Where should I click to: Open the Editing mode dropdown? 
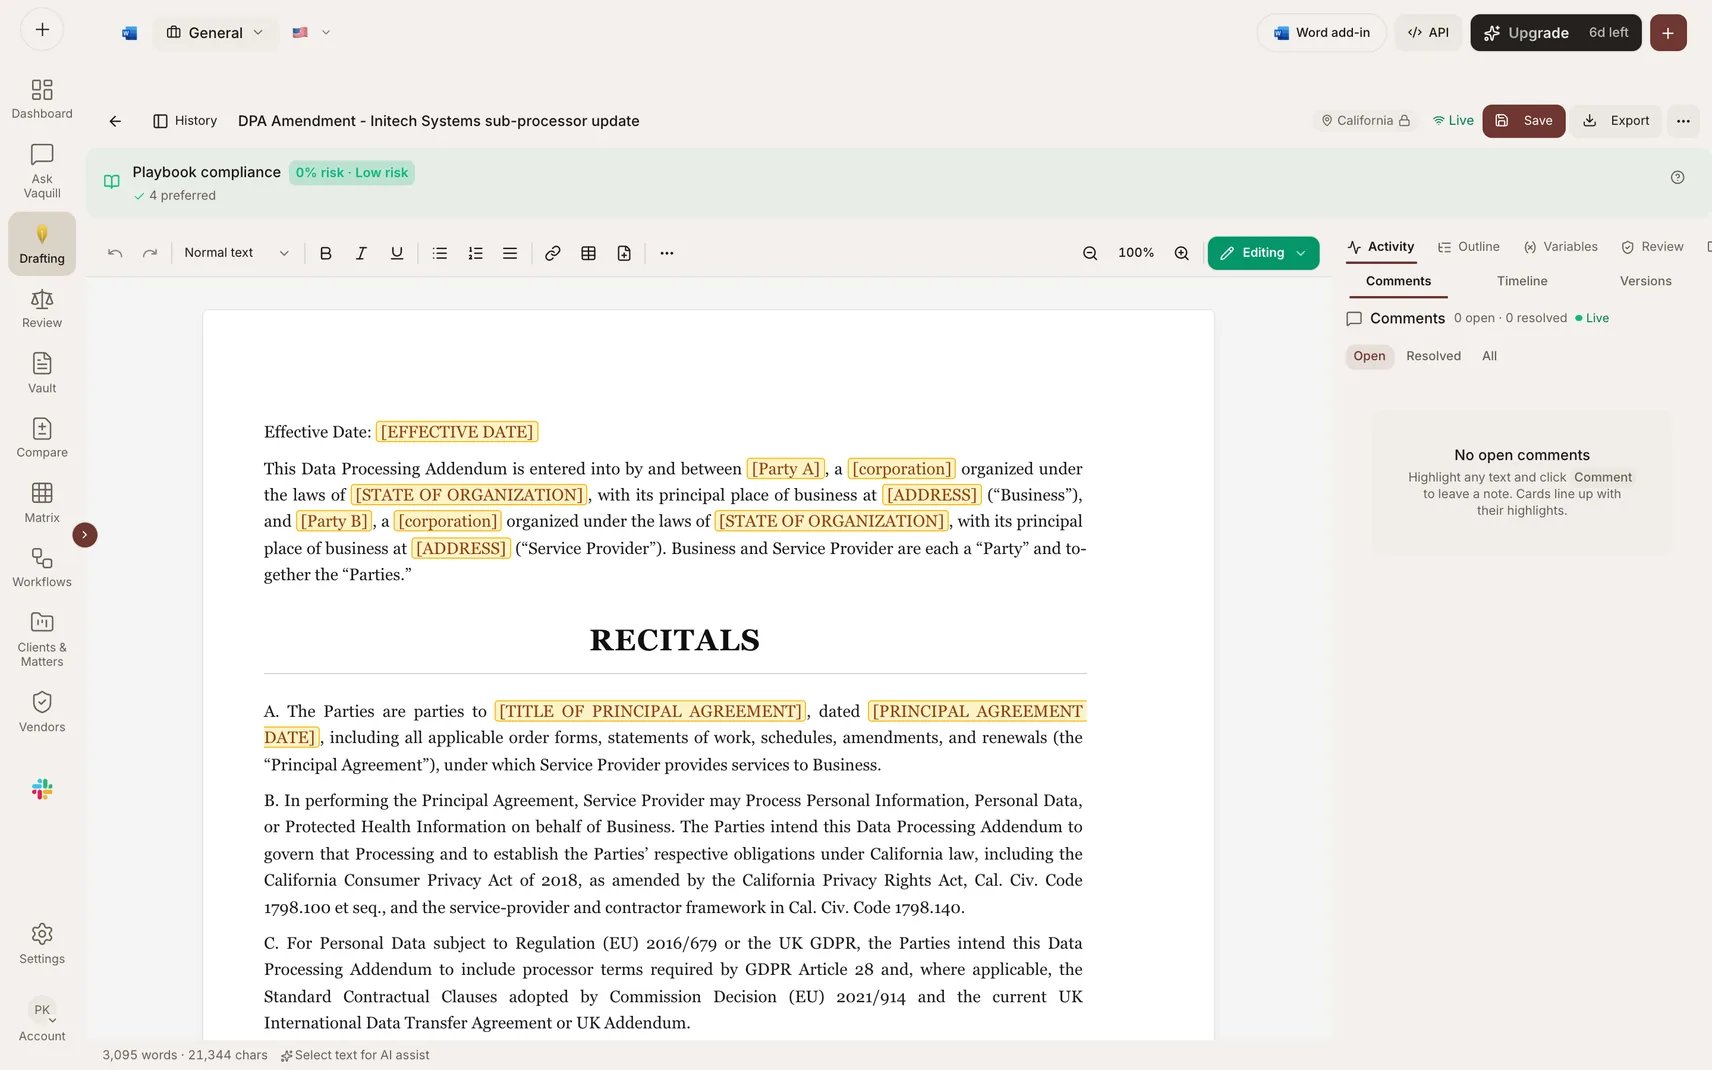tap(1263, 253)
